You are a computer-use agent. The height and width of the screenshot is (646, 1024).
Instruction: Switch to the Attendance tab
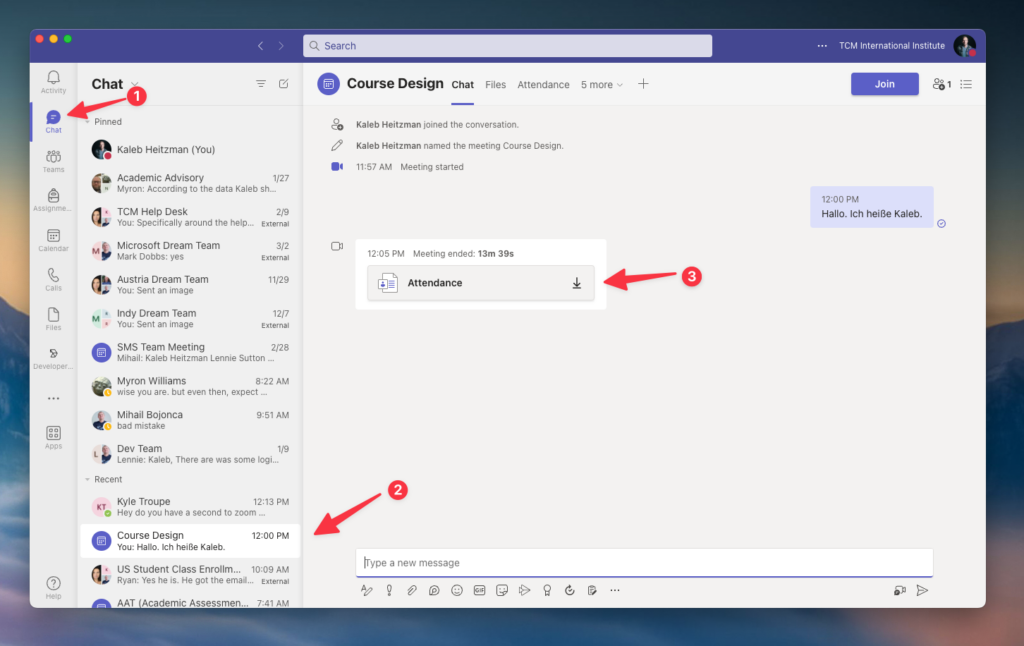point(543,85)
